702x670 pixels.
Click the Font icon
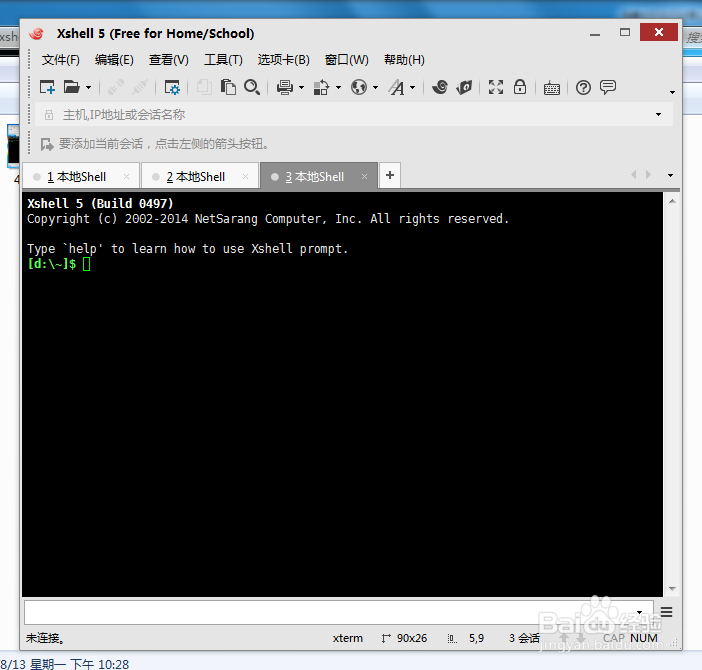396,87
